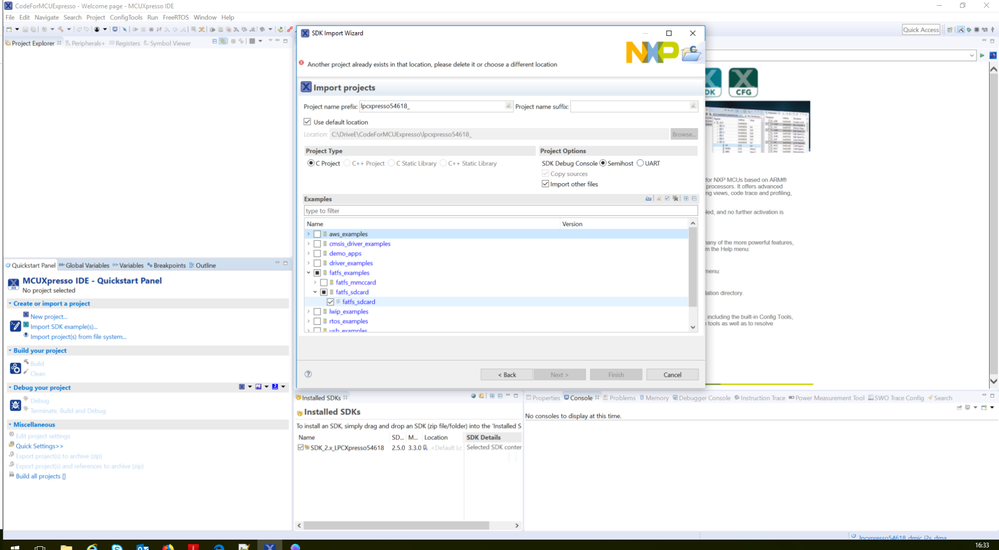Open the FreeRTOS menu
The width and height of the screenshot is (999, 550).
(x=175, y=17)
